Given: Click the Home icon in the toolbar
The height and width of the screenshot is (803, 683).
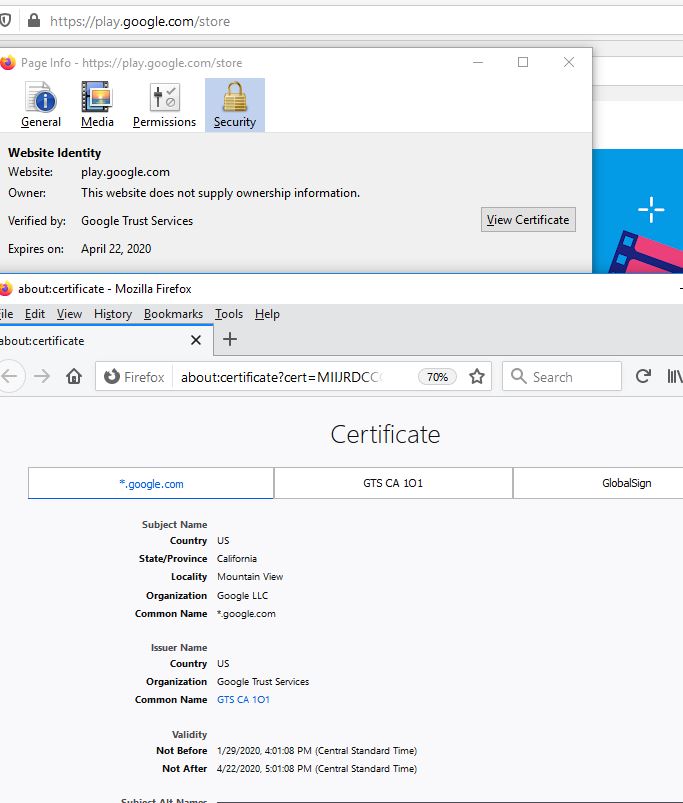Looking at the screenshot, I should (x=73, y=377).
